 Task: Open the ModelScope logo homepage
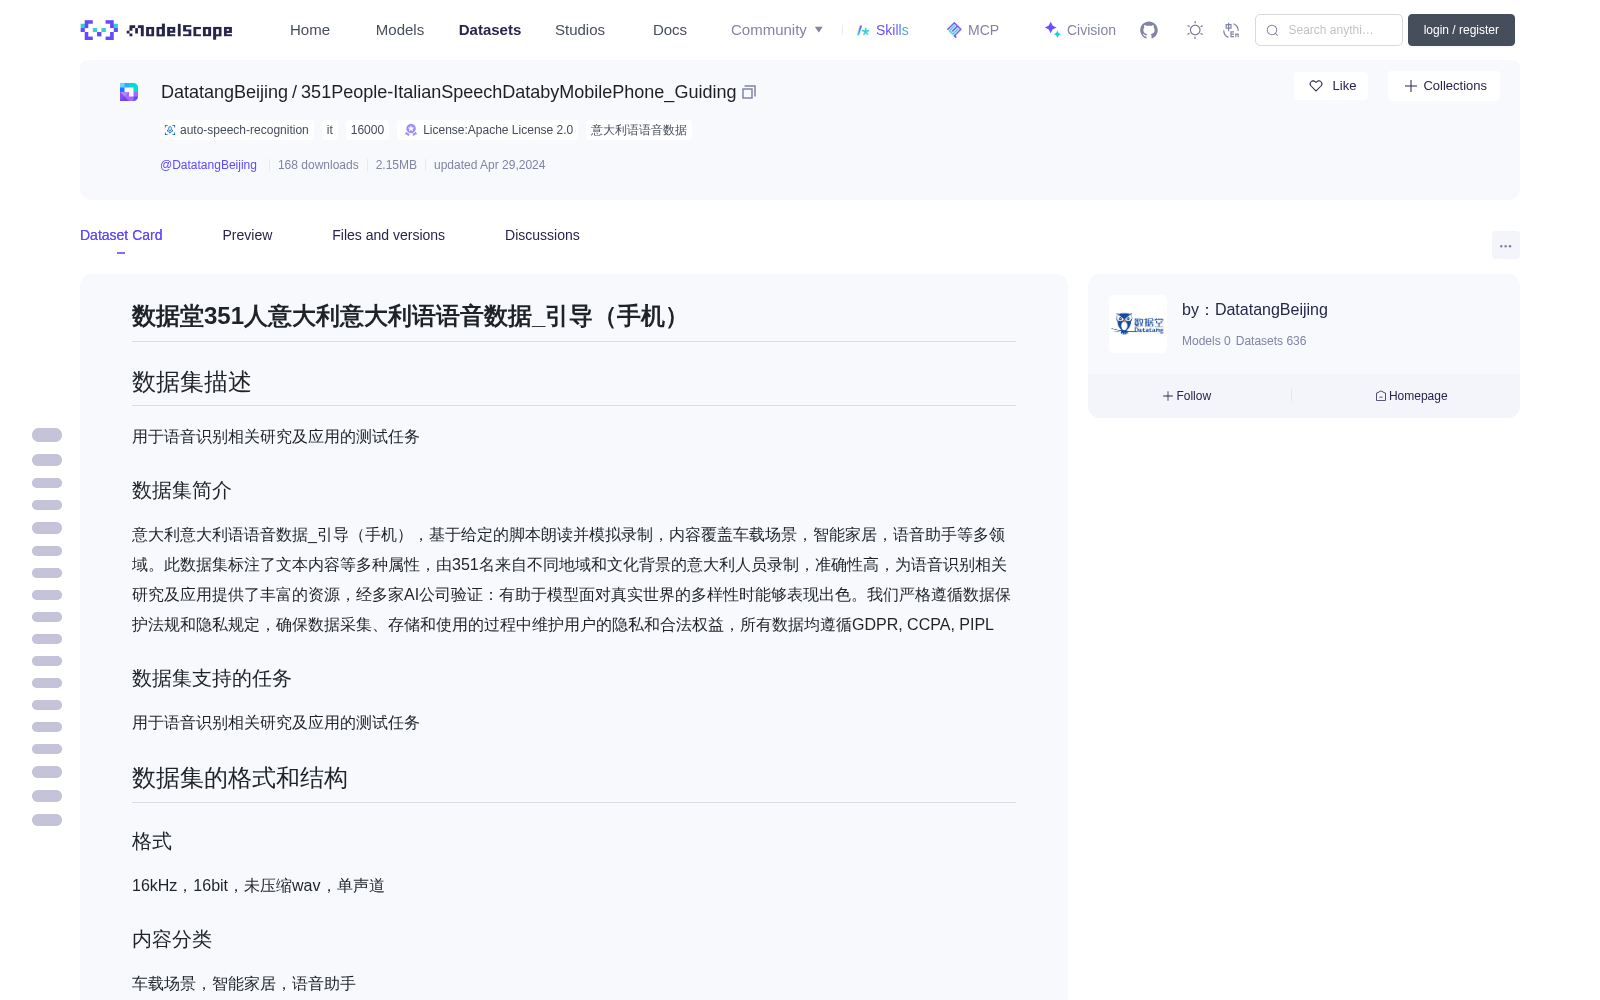point(156,30)
